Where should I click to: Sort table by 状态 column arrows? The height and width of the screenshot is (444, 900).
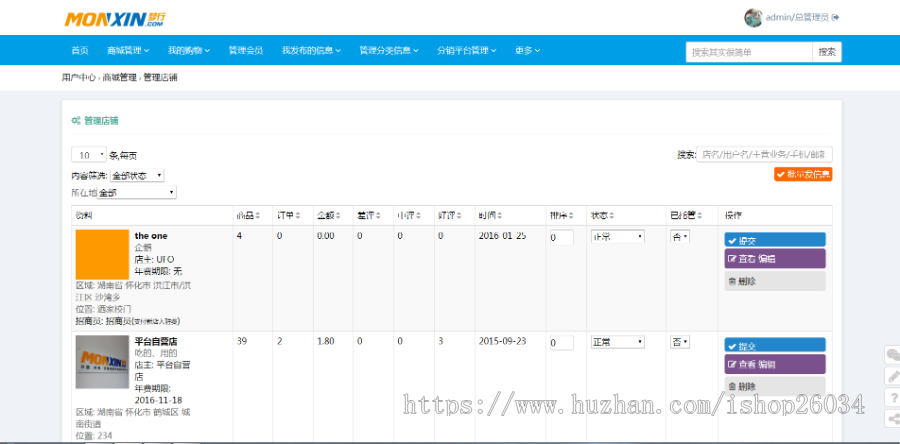coord(612,216)
